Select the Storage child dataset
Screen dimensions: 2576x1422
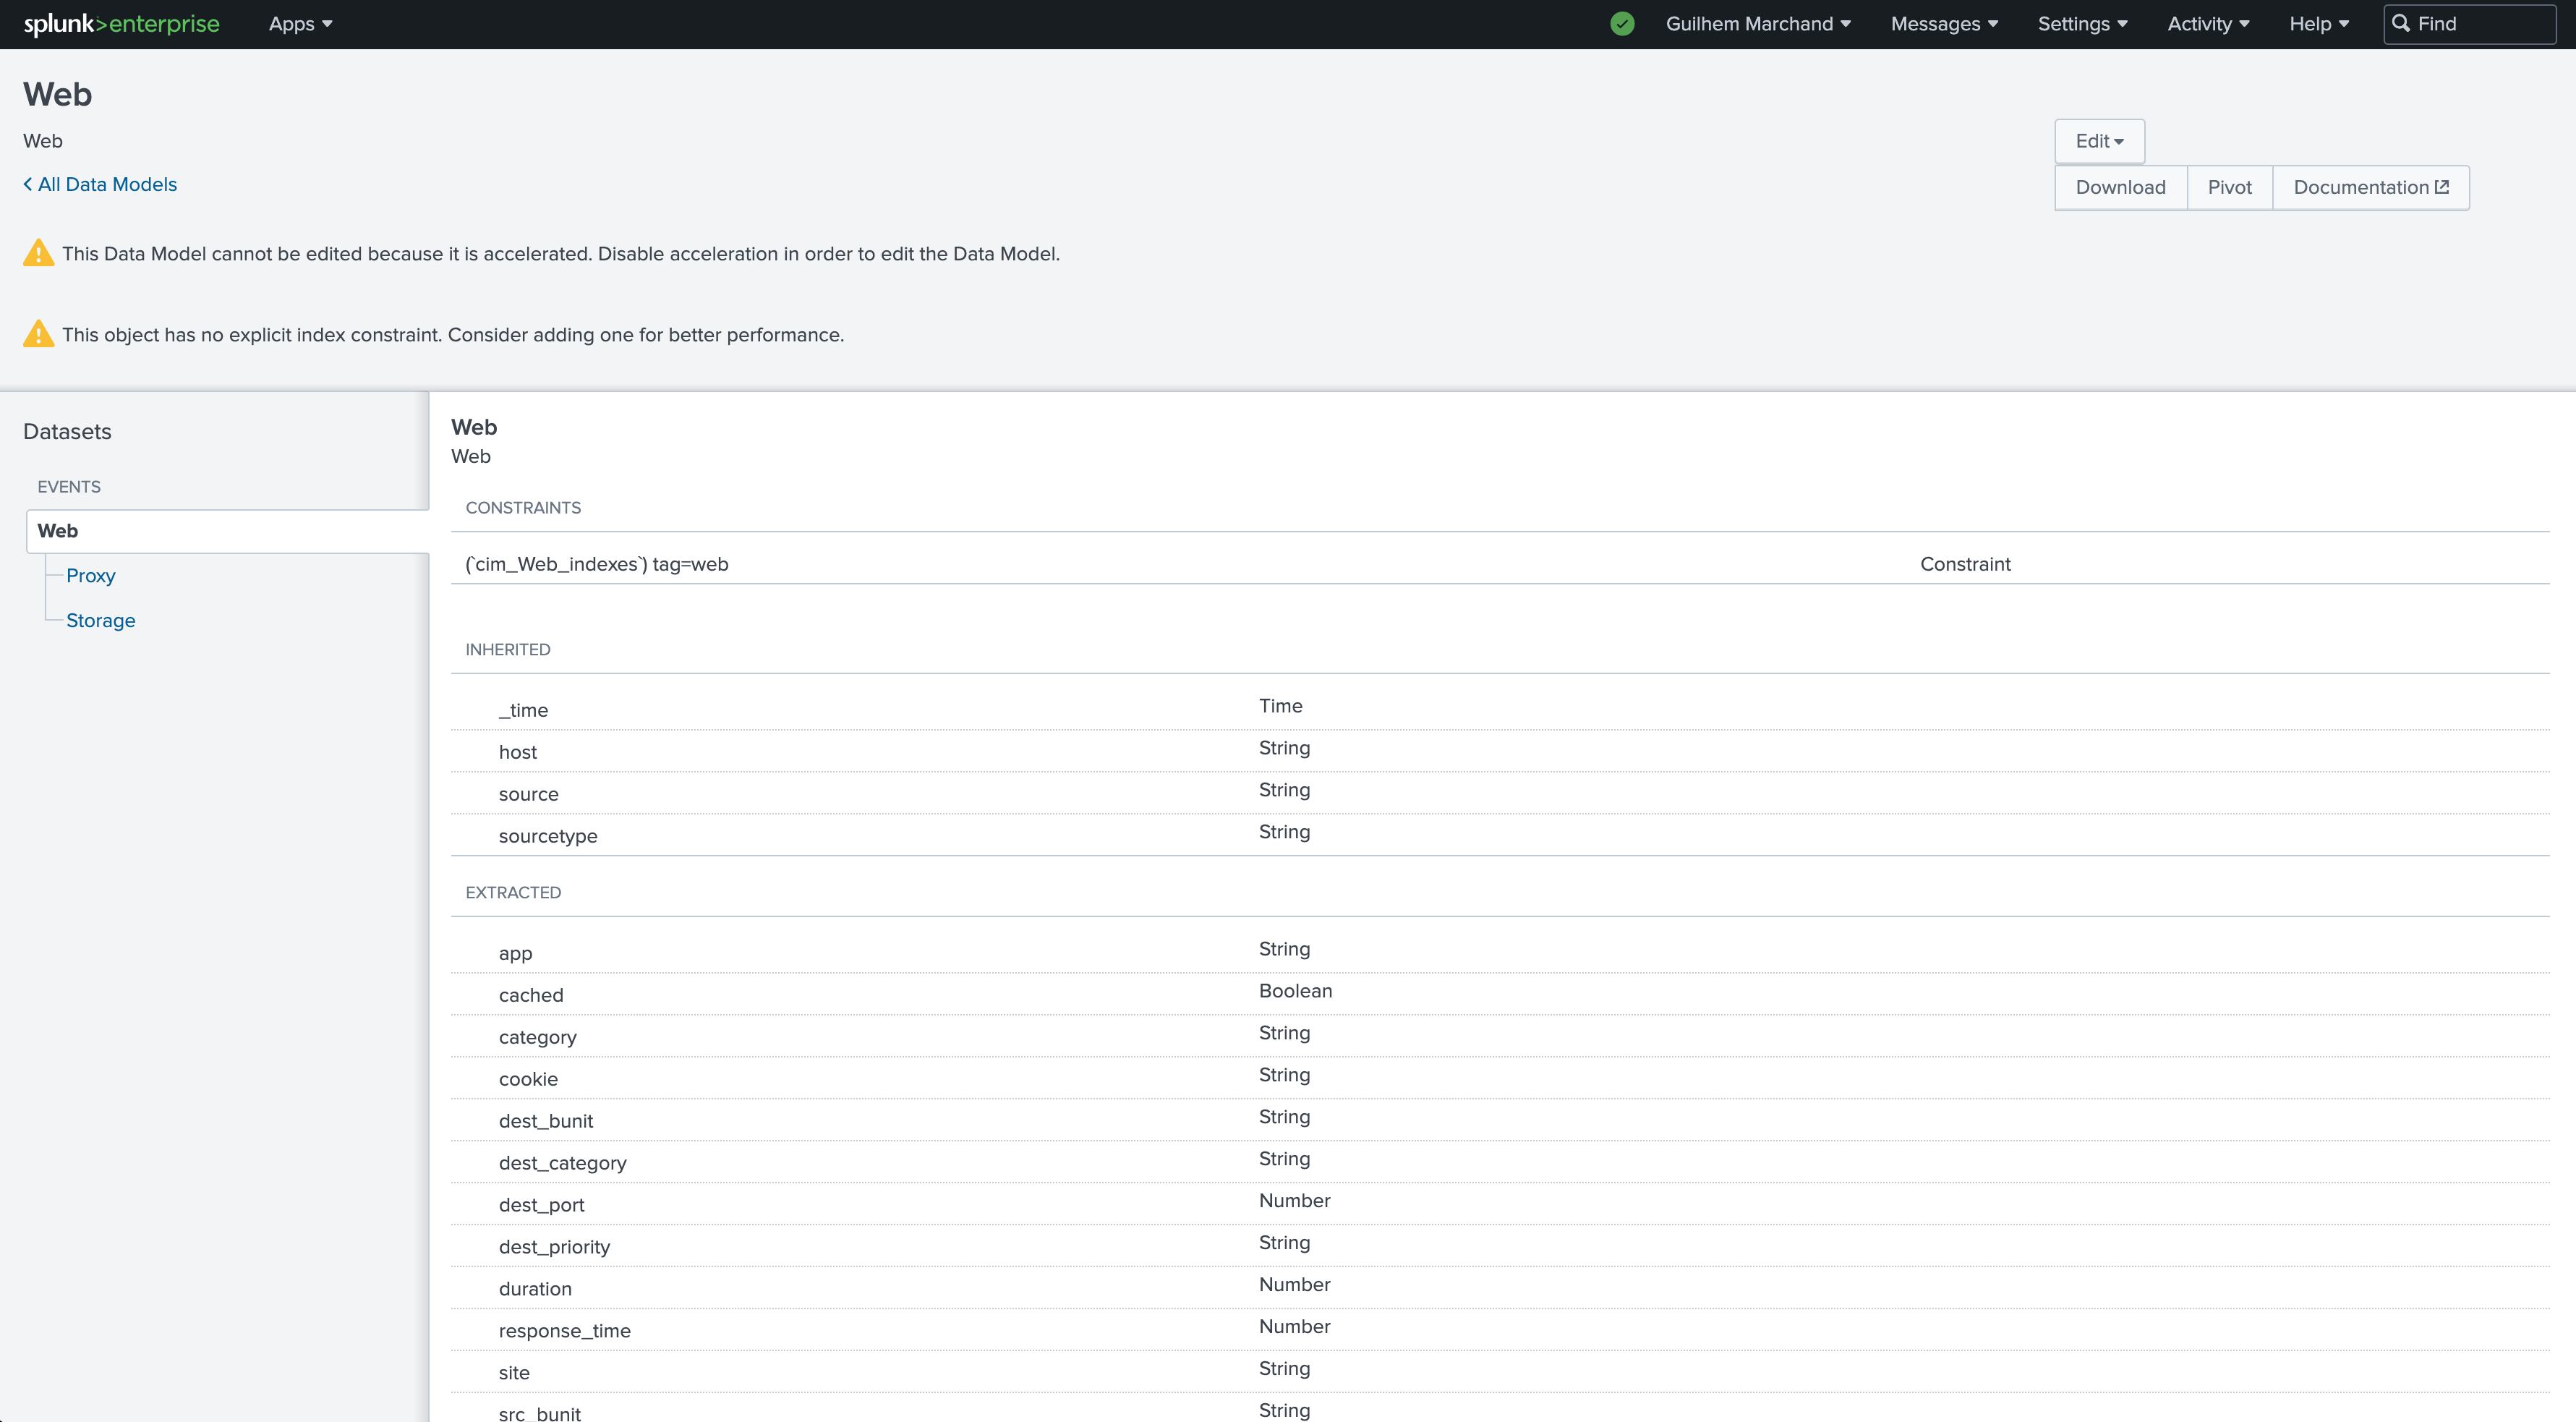coord(100,620)
